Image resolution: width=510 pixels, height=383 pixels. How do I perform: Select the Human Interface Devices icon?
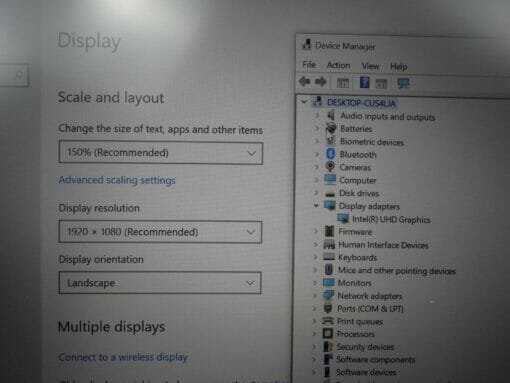(329, 245)
